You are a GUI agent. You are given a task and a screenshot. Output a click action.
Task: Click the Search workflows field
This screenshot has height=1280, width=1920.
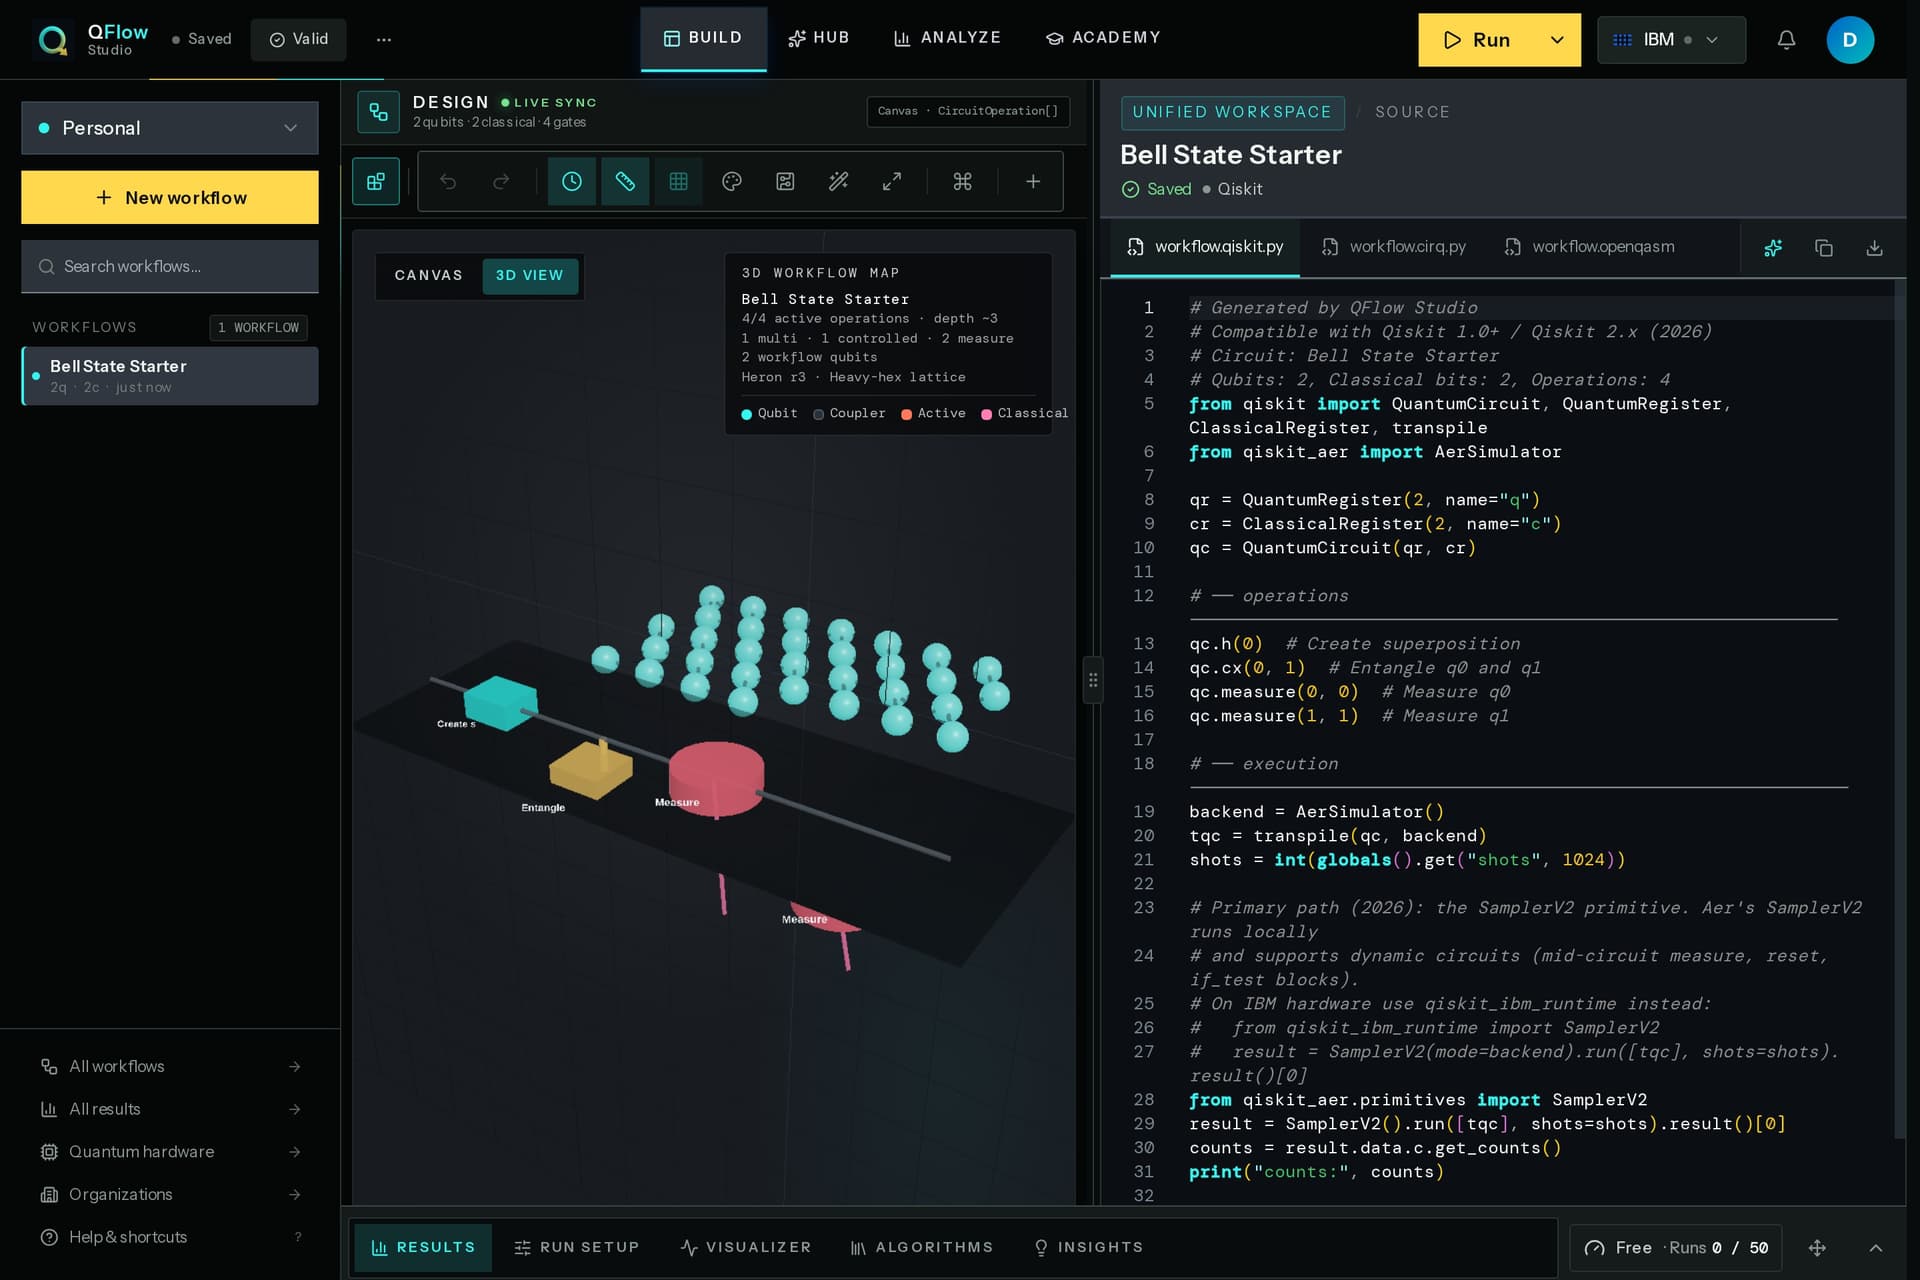point(170,266)
